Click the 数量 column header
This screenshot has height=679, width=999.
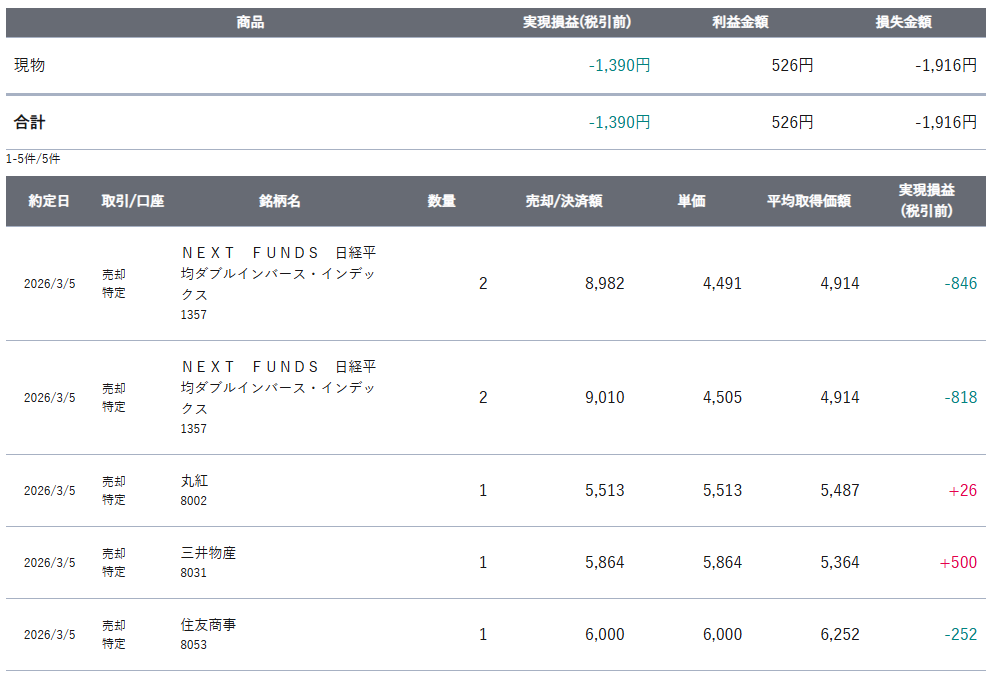tap(441, 201)
